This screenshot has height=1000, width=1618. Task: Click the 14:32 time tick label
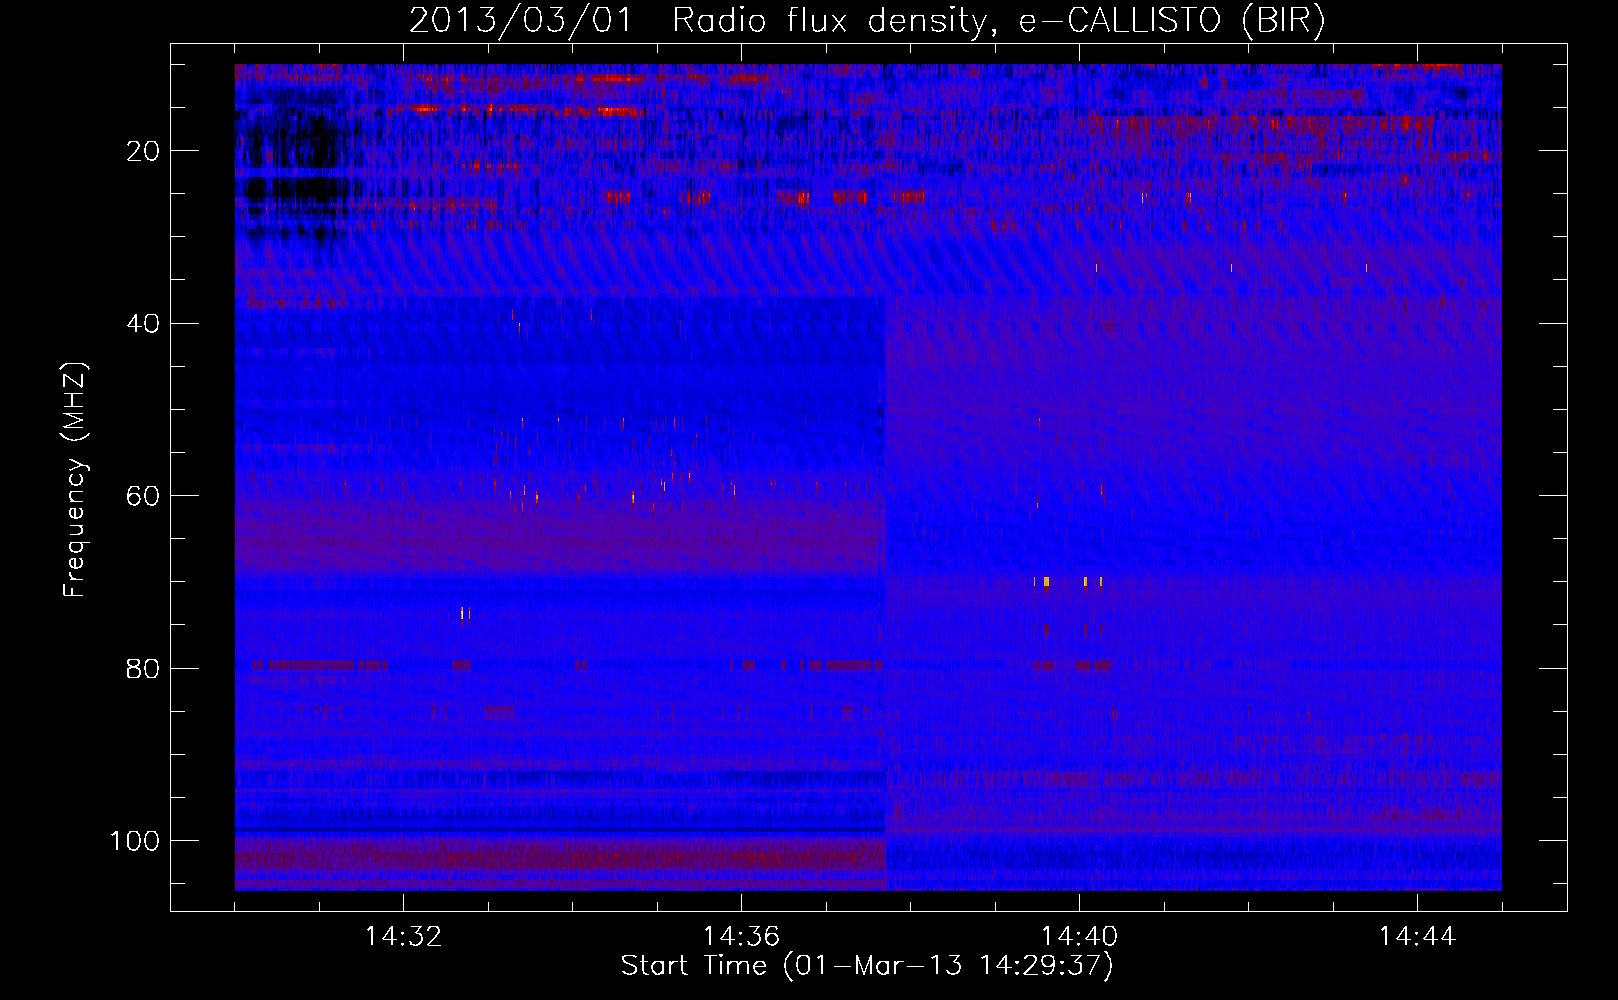403,937
